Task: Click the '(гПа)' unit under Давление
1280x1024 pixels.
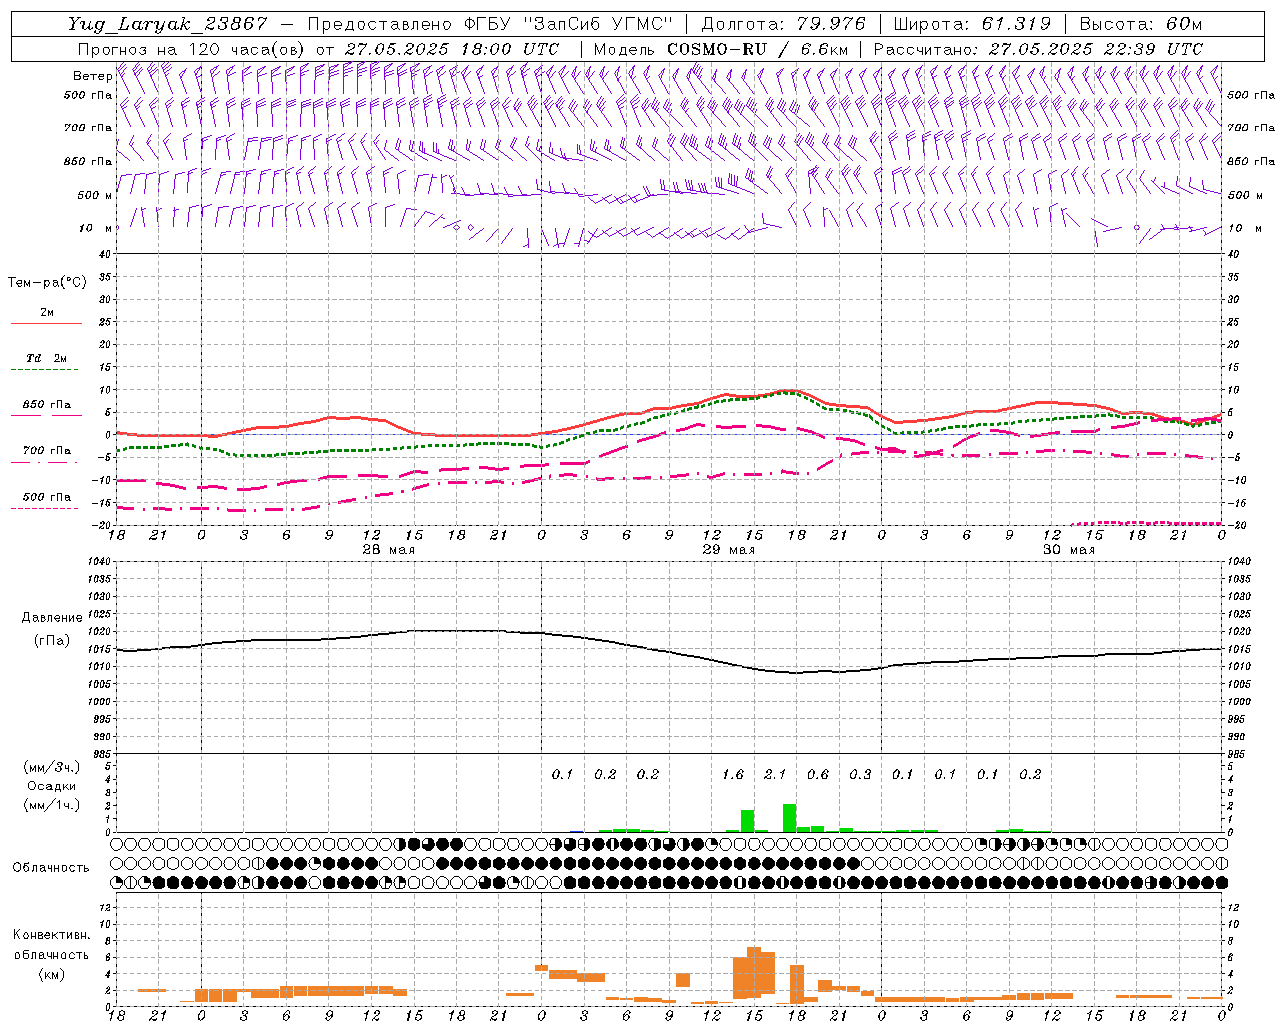Action: (52, 640)
